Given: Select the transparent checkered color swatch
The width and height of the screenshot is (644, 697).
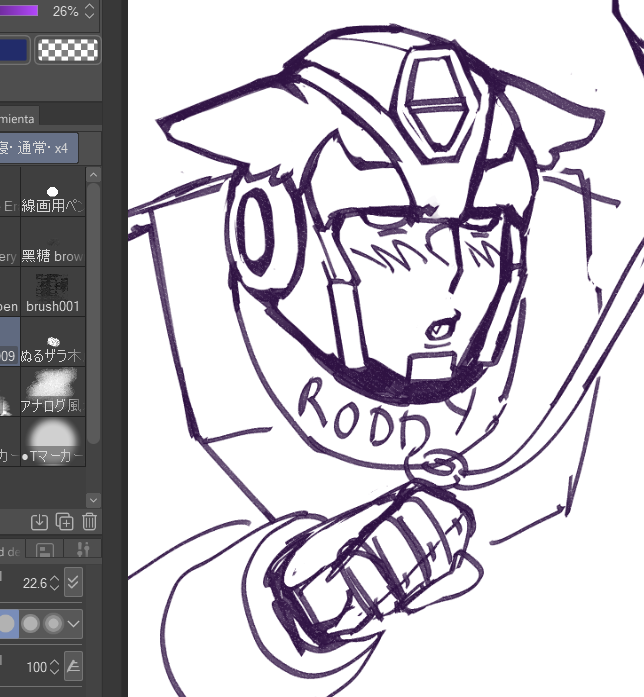Looking at the screenshot, I should (x=68, y=49).
